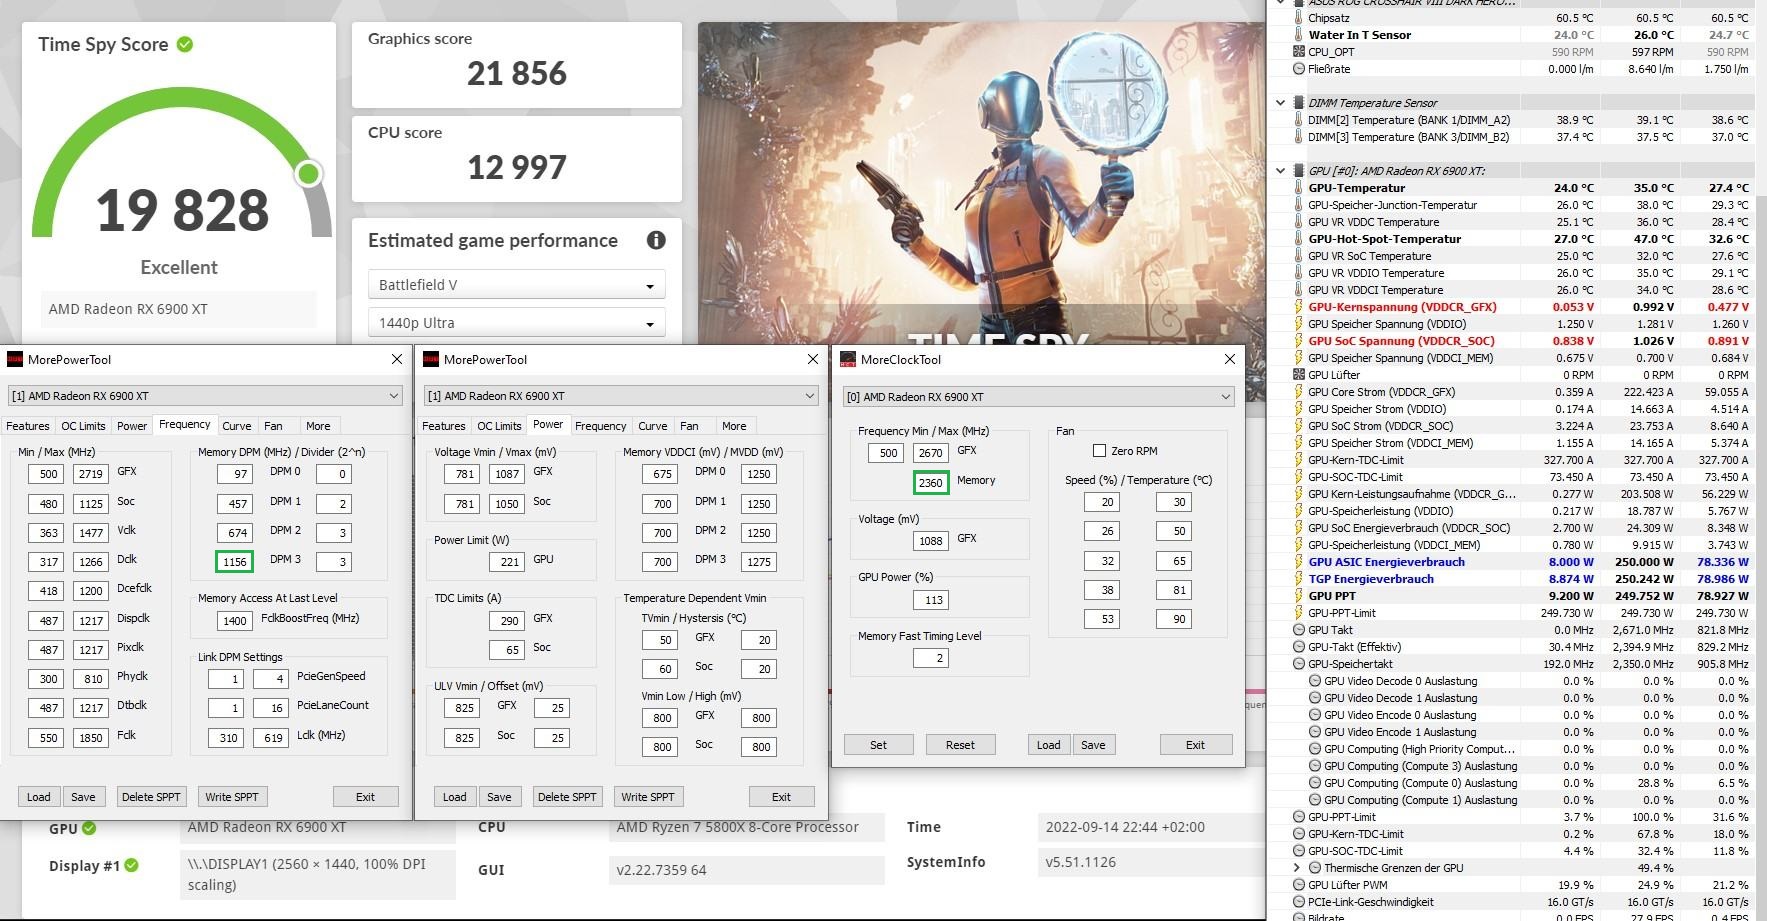The height and width of the screenshot is (921, 1767).
Task: Click the thermometer icon for Water In T Sensor
Action: [1299, 35]
